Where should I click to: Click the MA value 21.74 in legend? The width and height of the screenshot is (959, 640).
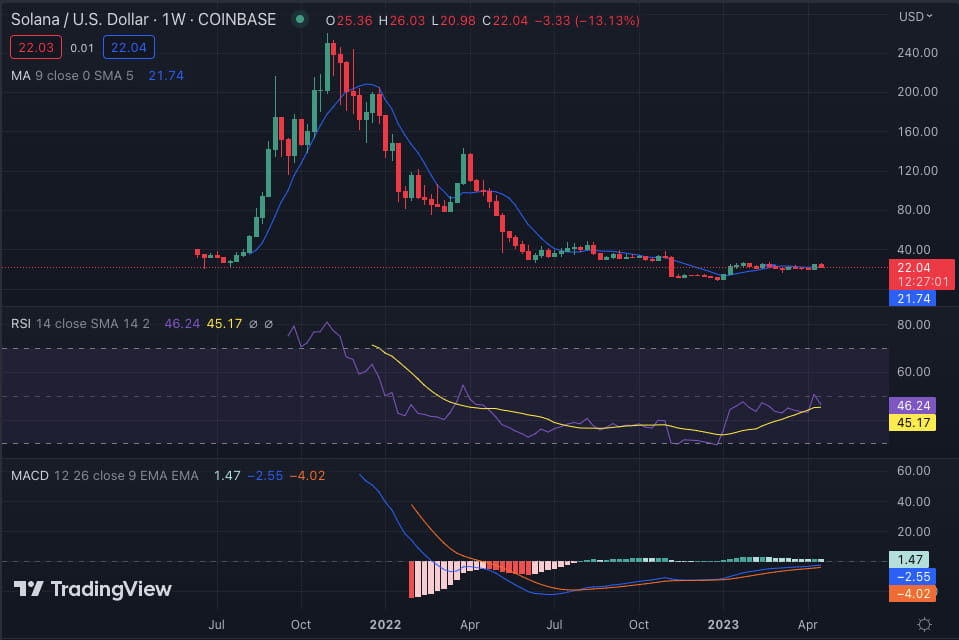(x=166, y=76)
